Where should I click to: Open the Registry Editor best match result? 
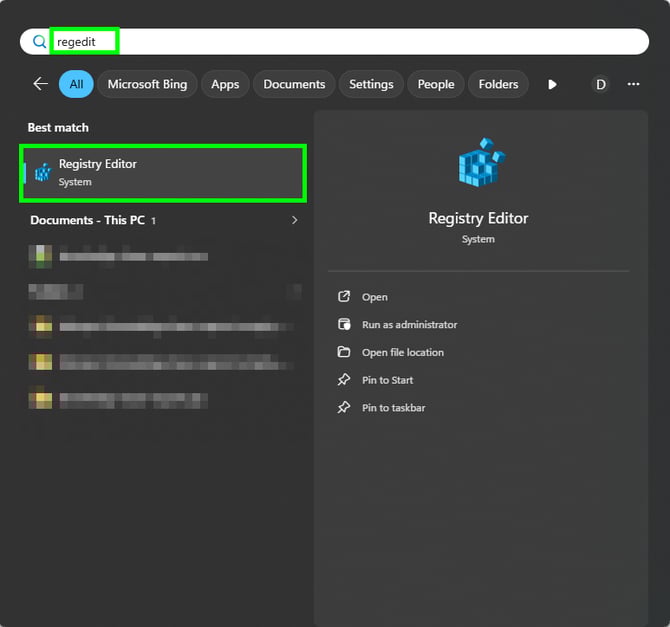tap(163, 173)
